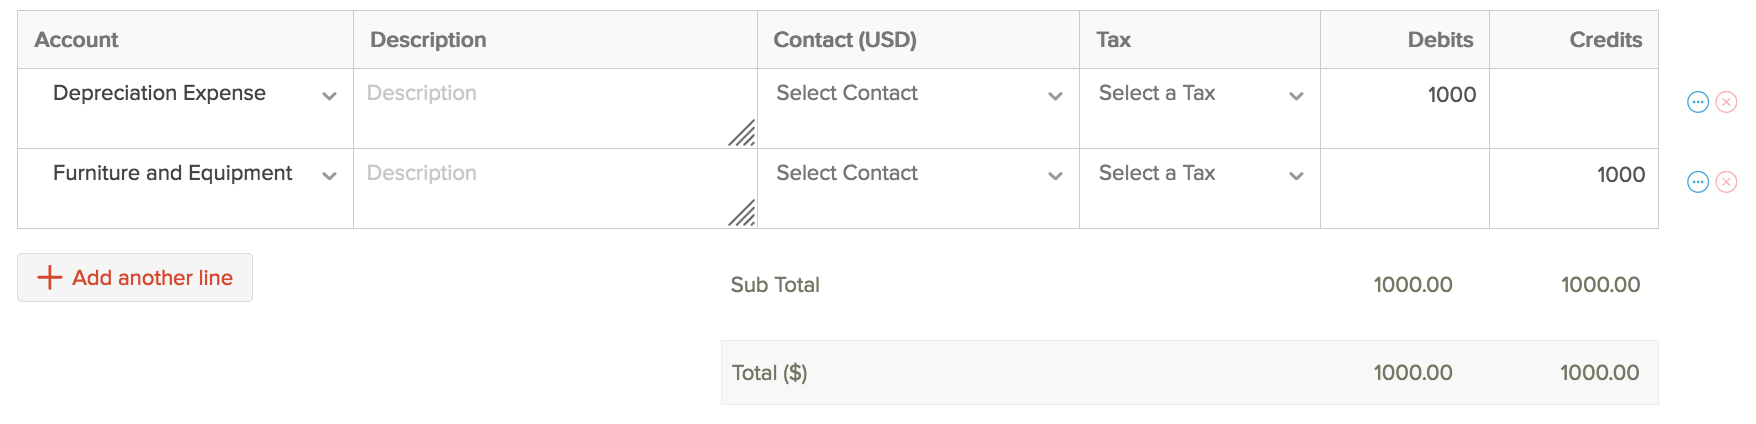Open Select a Tax dropdown in second row
The width and height of the screenshot is (1756, 424).
pos(1296,176)
